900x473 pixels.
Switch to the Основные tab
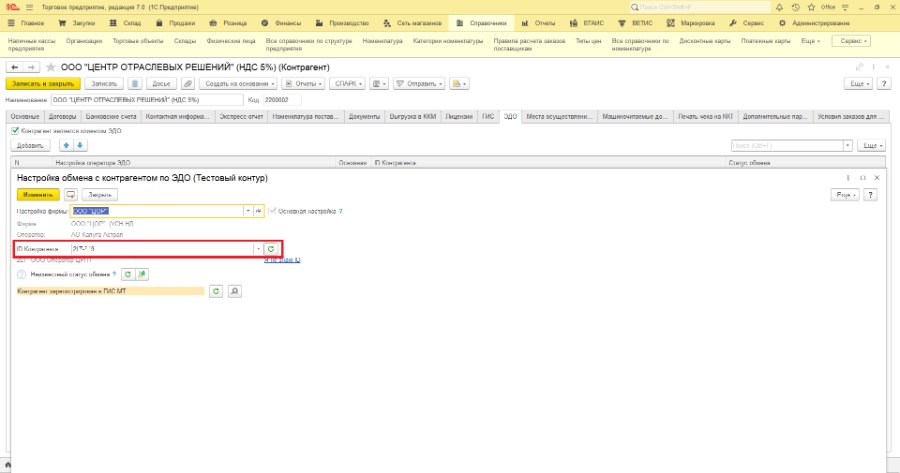[25, 117]
